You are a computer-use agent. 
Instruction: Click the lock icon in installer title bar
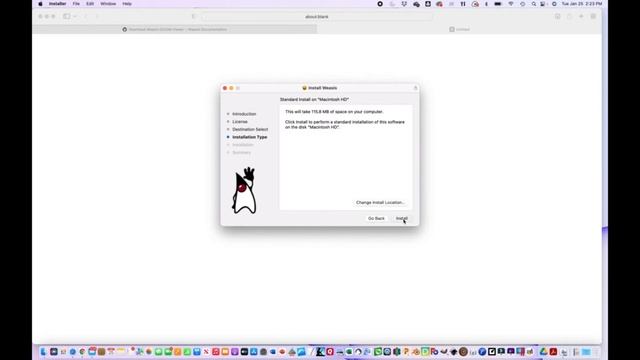(416, 88)
